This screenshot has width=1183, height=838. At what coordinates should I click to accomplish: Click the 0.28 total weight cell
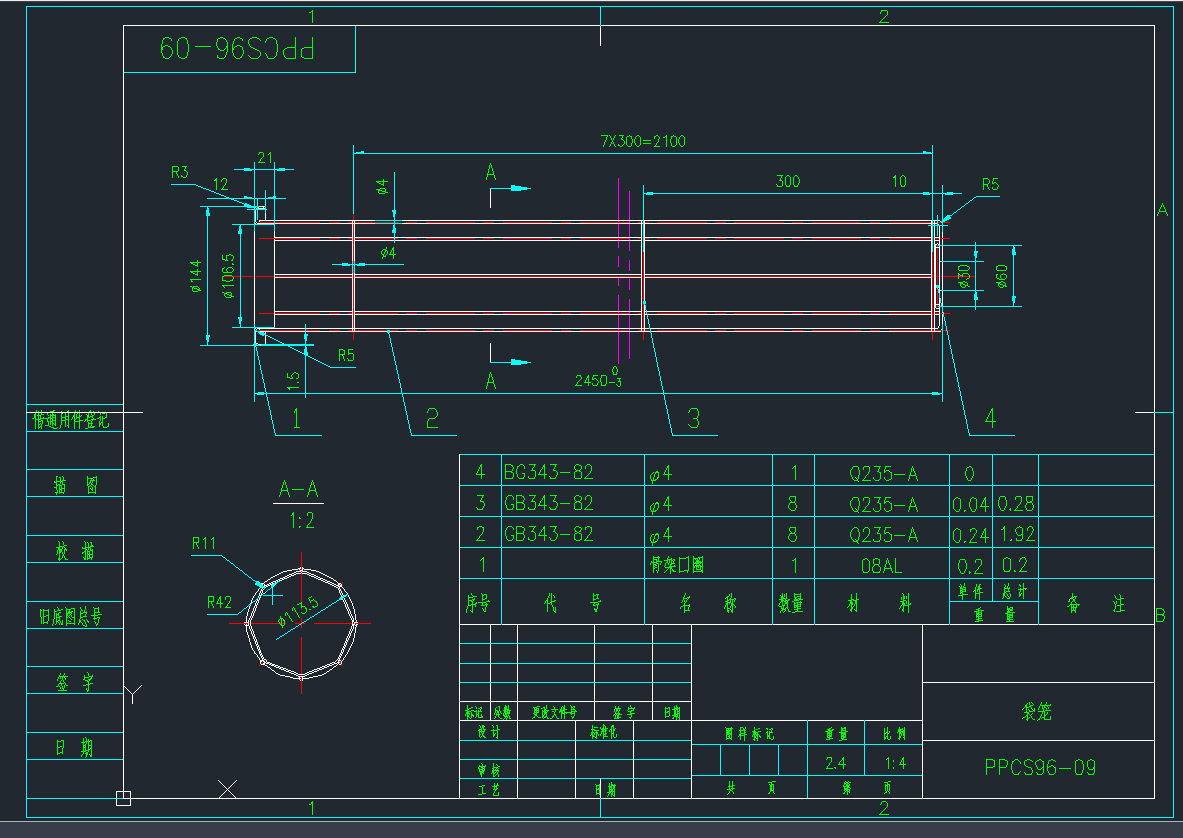point(1016,503)
